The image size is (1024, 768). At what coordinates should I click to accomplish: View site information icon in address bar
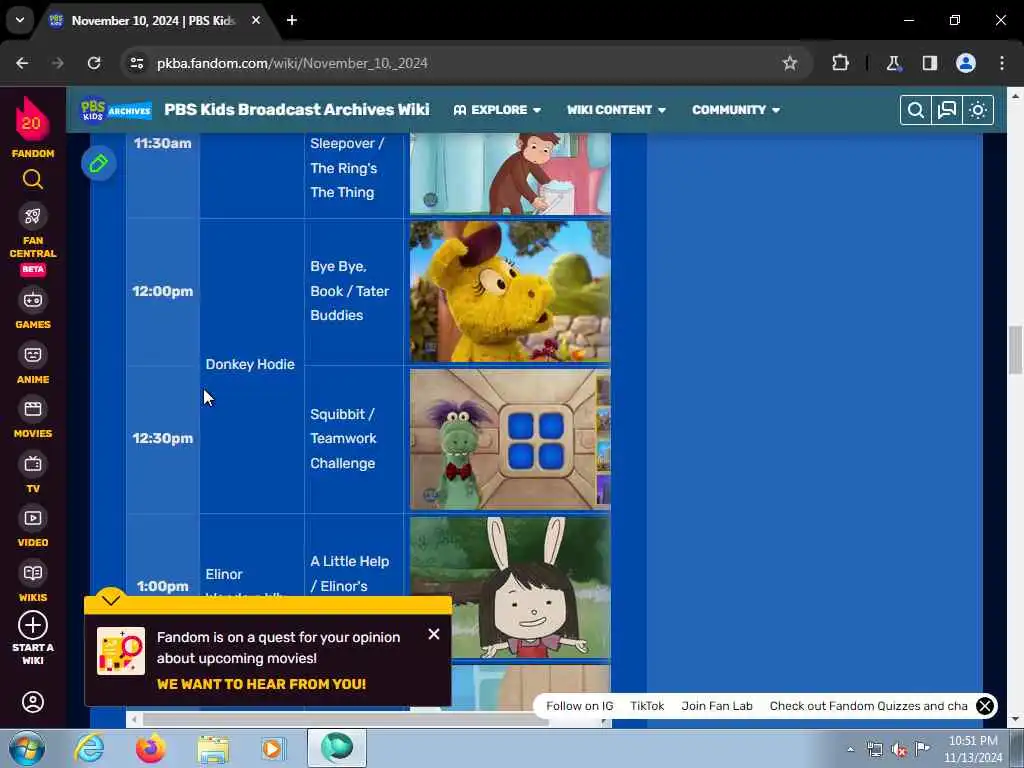tap(136, 63)
